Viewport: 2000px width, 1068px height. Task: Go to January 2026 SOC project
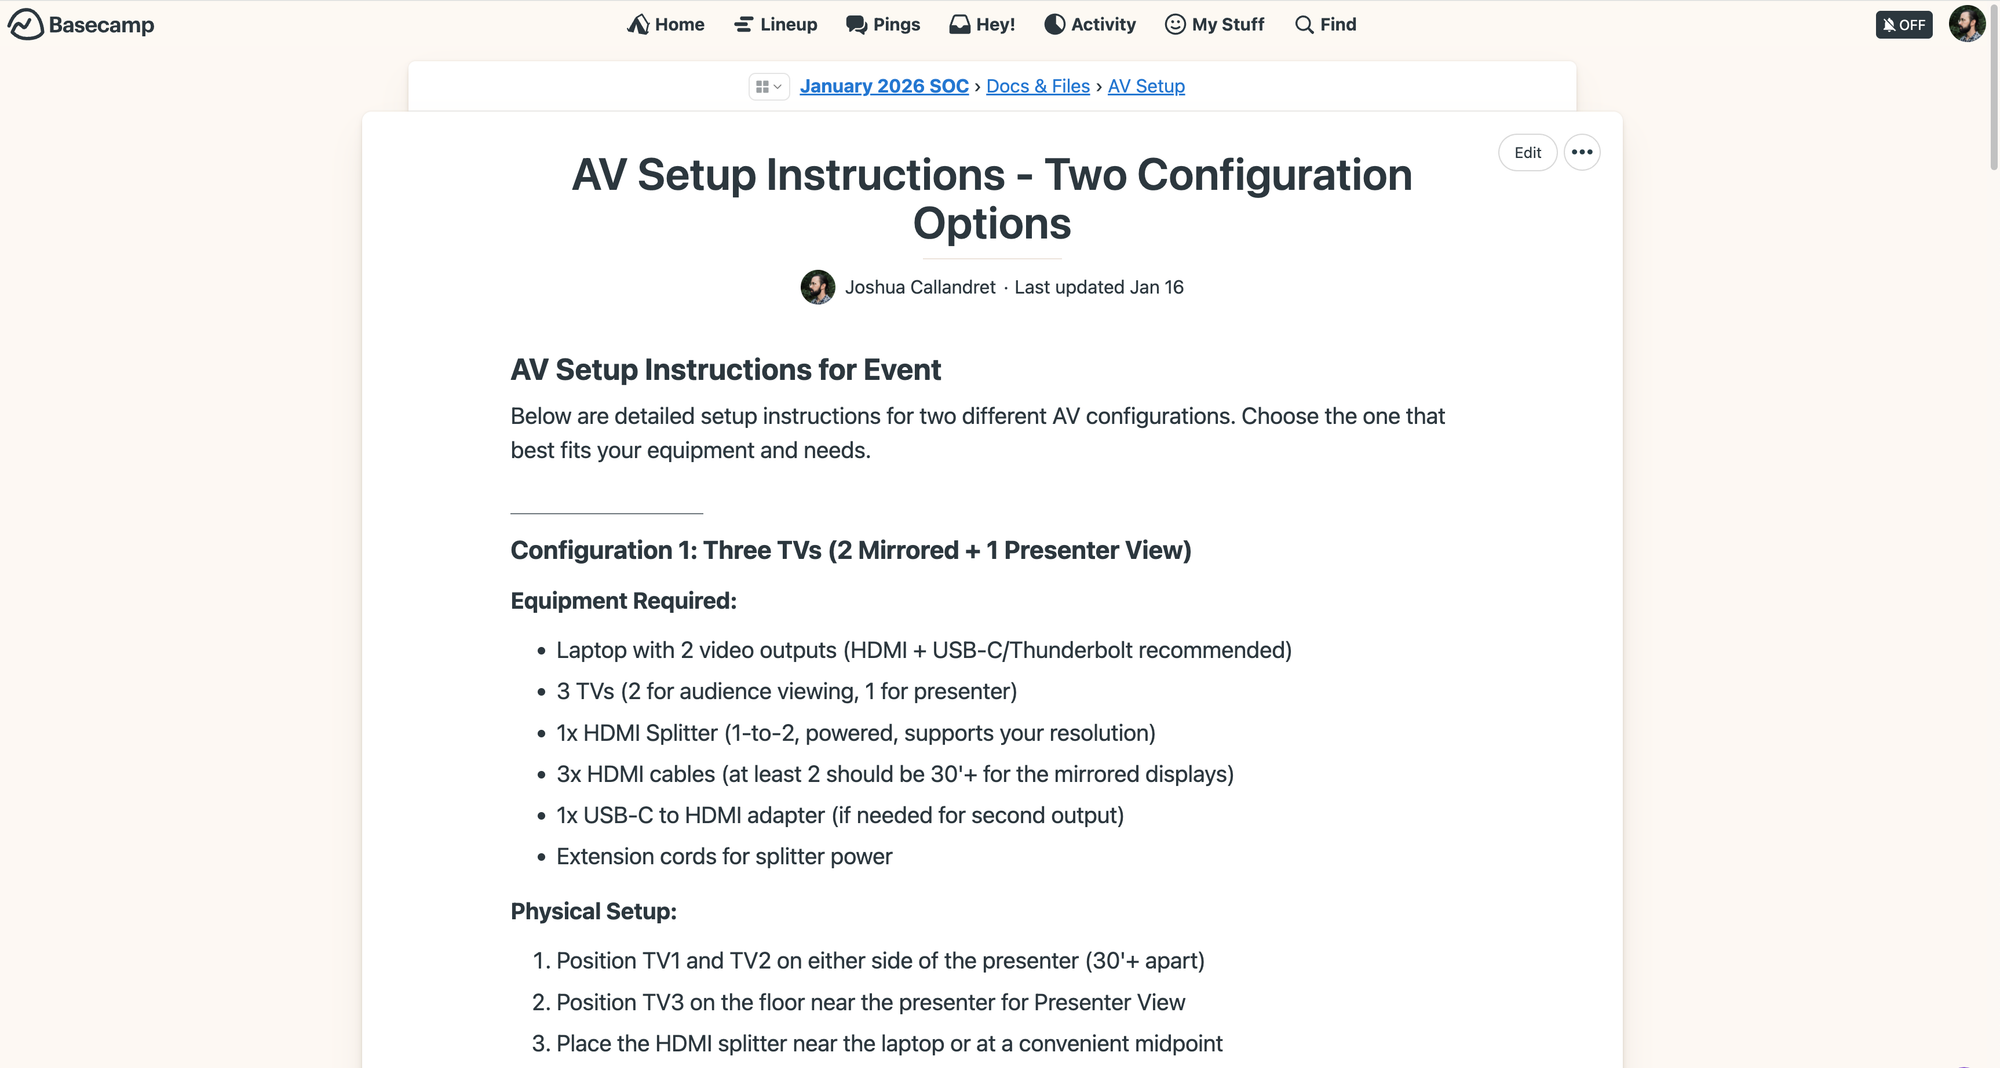[x=884, y=87]
